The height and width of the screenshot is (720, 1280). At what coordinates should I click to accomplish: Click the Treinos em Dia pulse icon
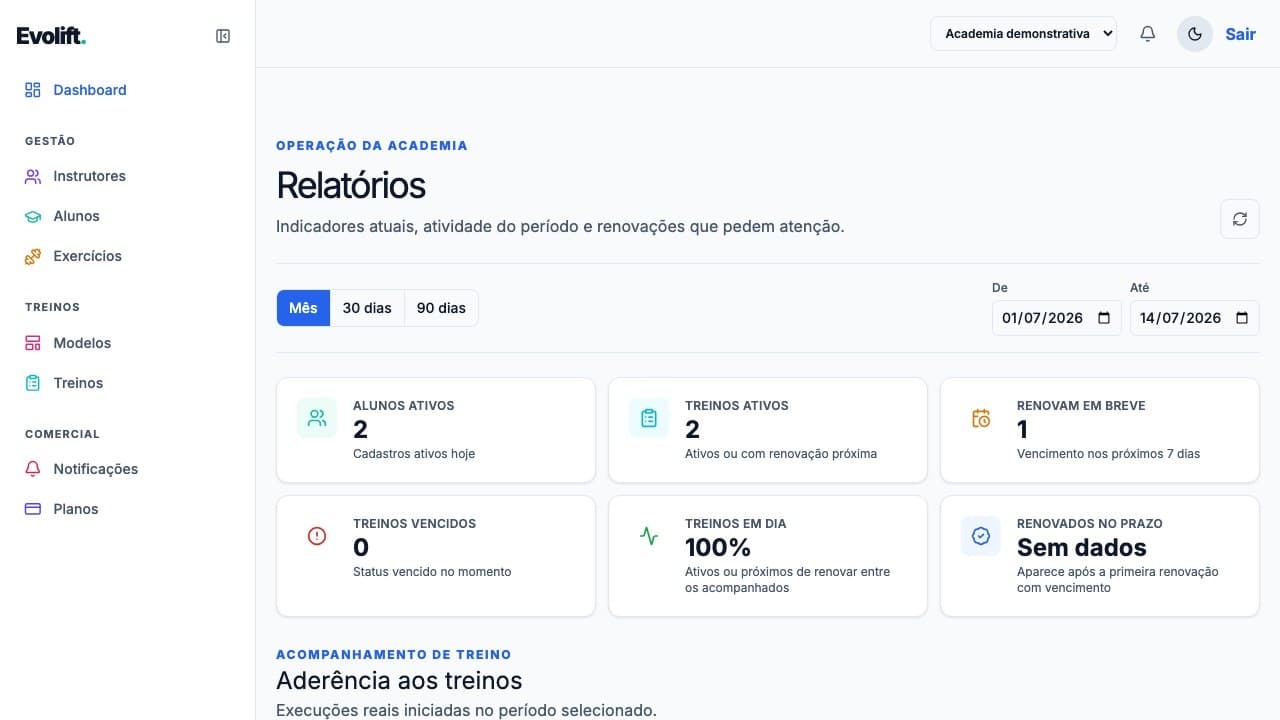click(x=649, y=536)
